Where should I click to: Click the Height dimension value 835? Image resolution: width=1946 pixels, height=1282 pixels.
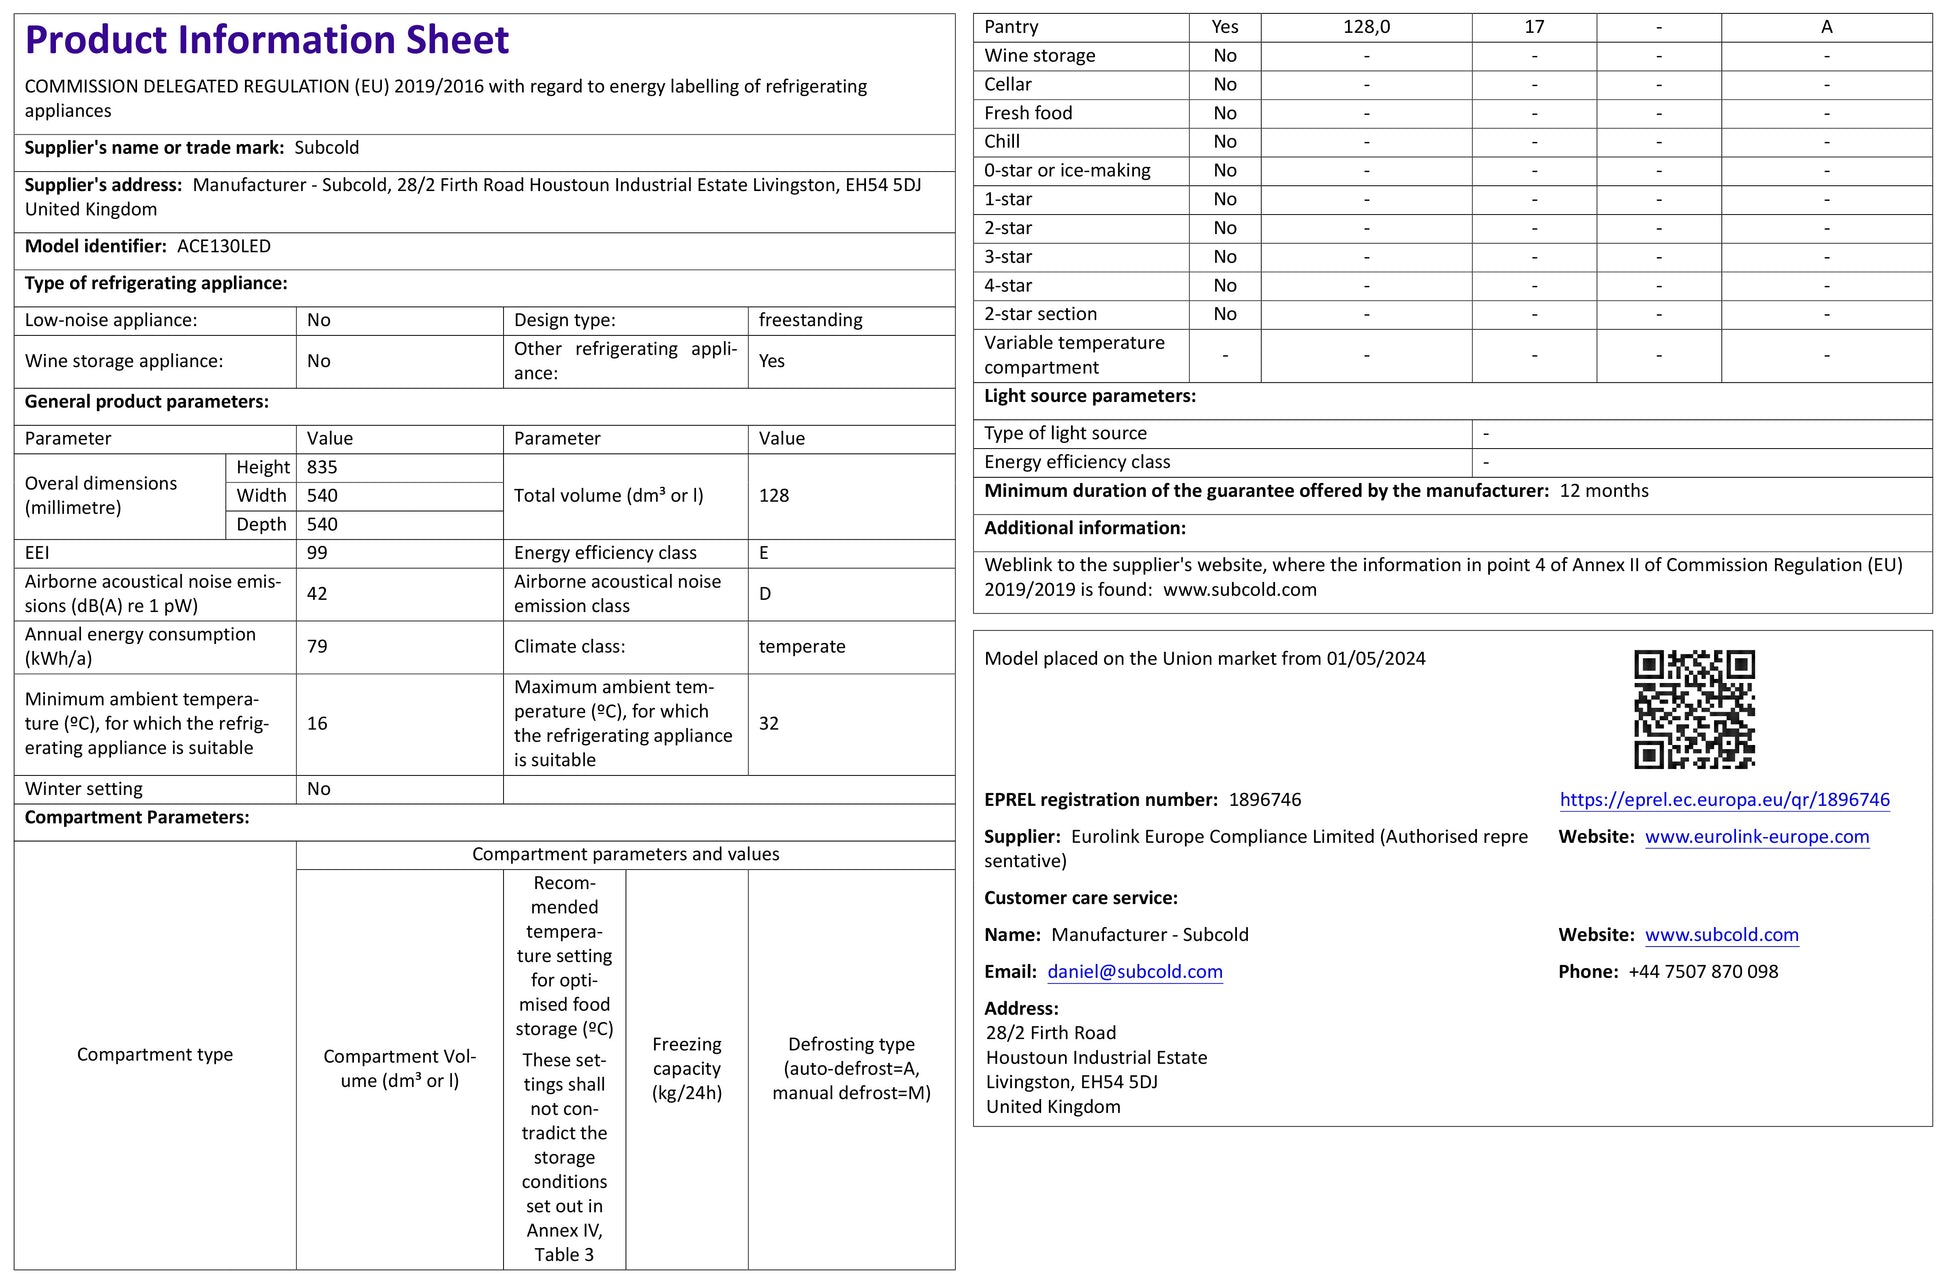click(x=322, y=467)
